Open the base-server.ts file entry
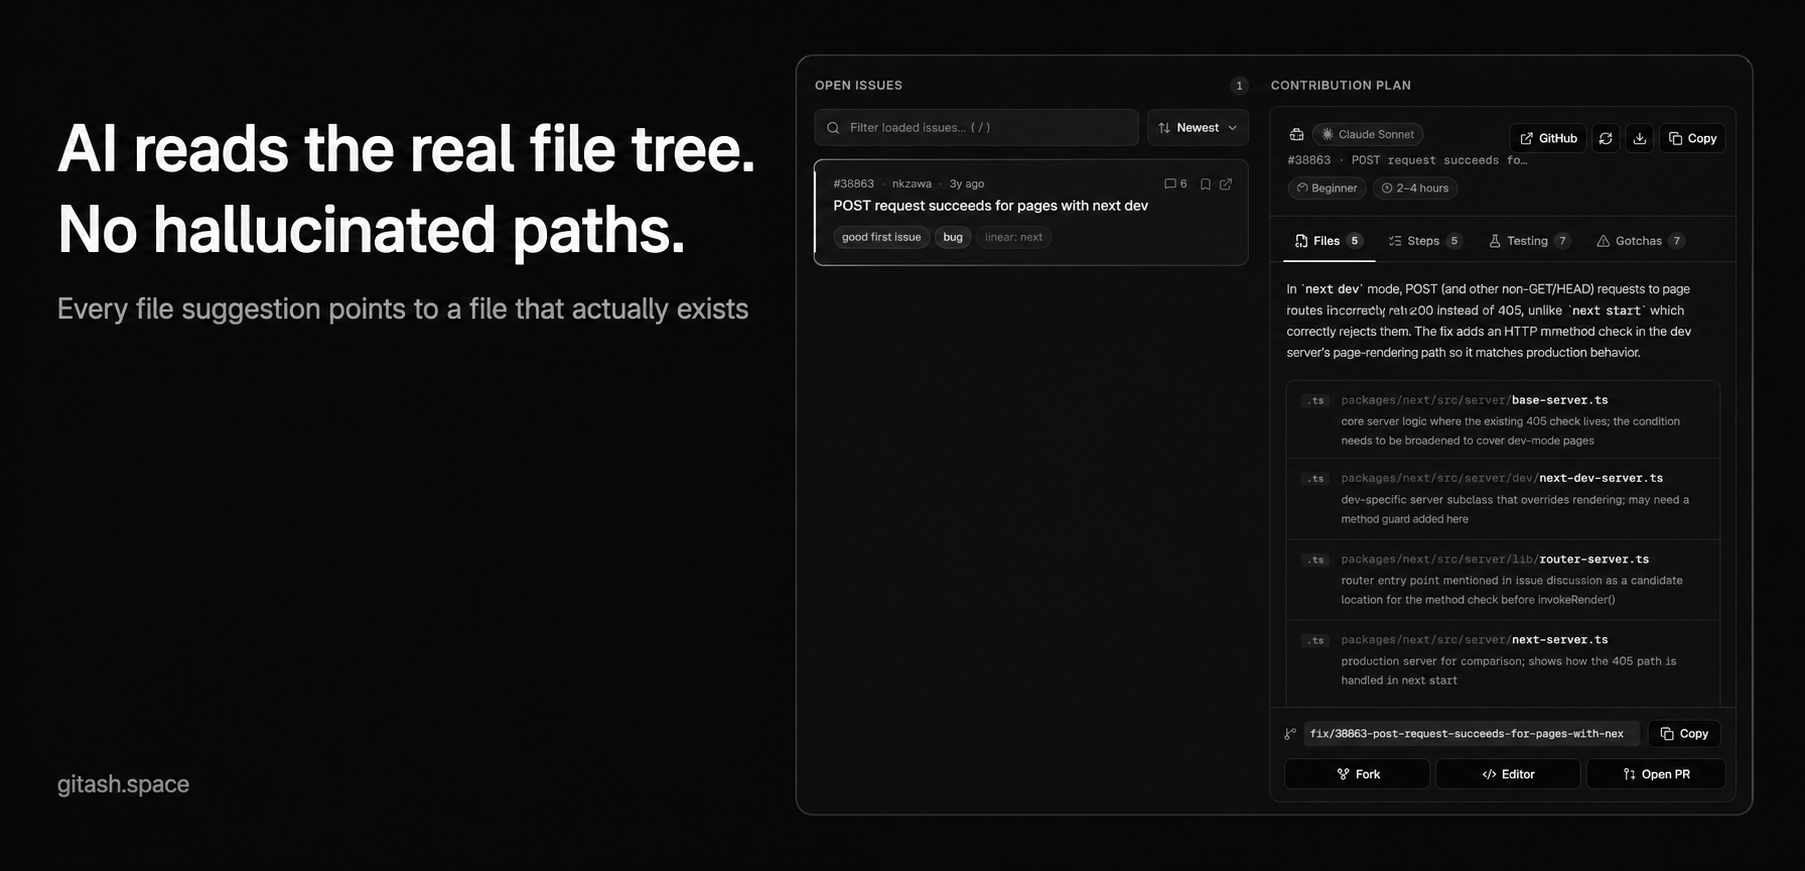The height and width of the screenshot is (871, 1805). coord(1503,419)
